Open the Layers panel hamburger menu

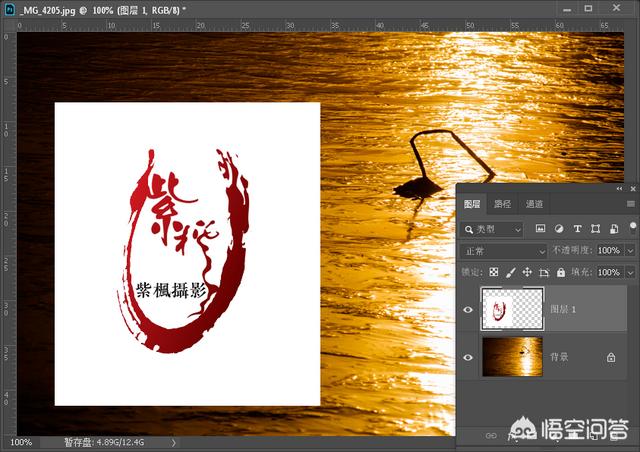click(x=630, y=204)
